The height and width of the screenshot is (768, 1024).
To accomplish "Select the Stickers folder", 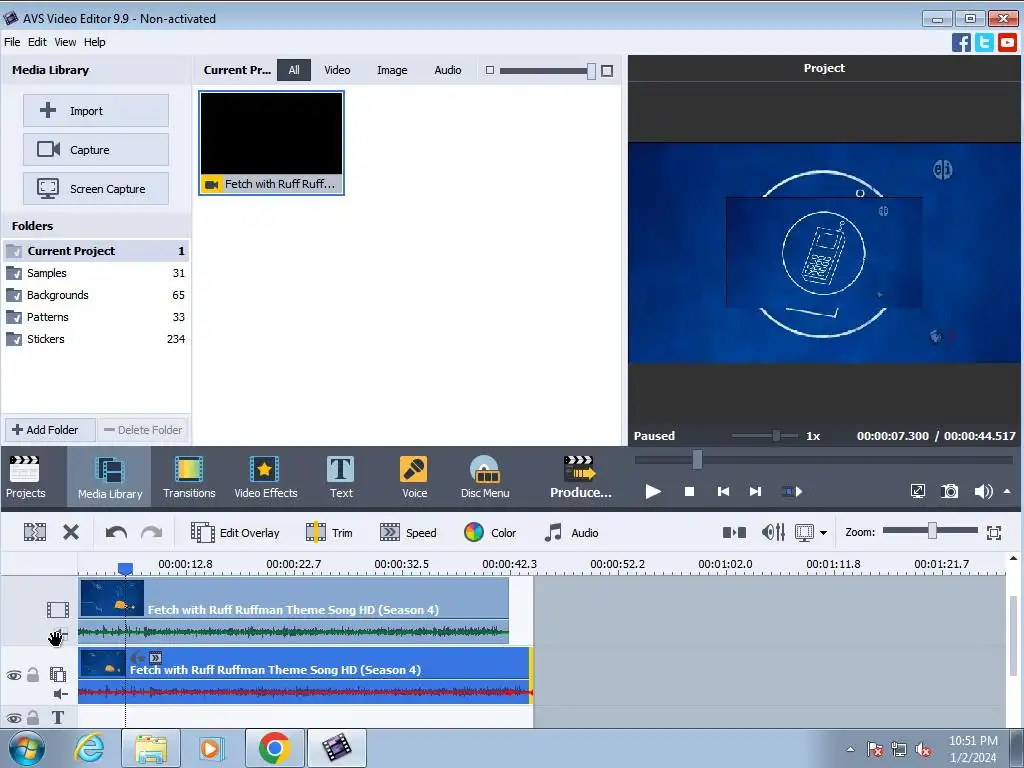I will click(x=95, y=339).
